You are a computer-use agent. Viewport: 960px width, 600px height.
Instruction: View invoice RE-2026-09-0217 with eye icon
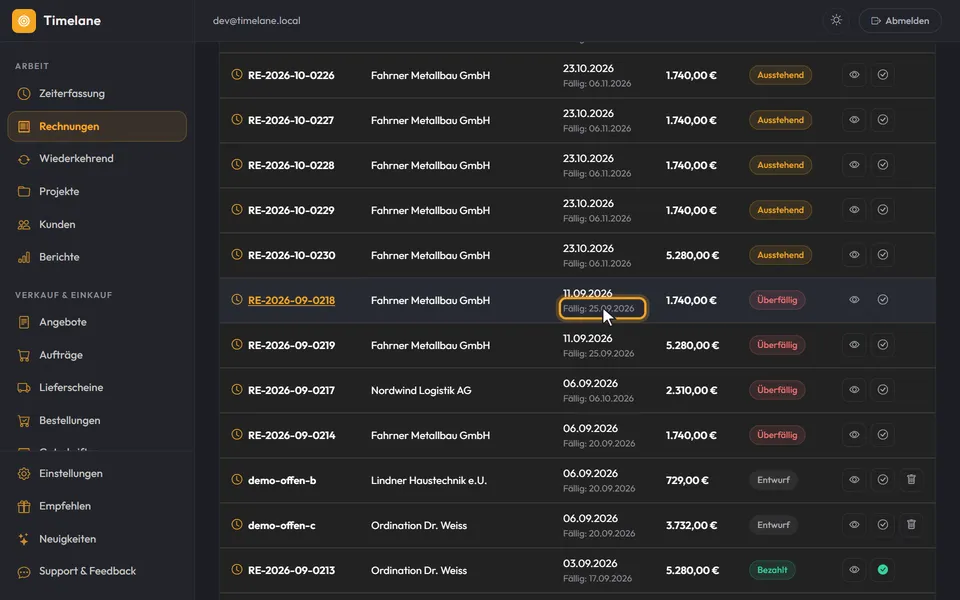pos(854,390)
